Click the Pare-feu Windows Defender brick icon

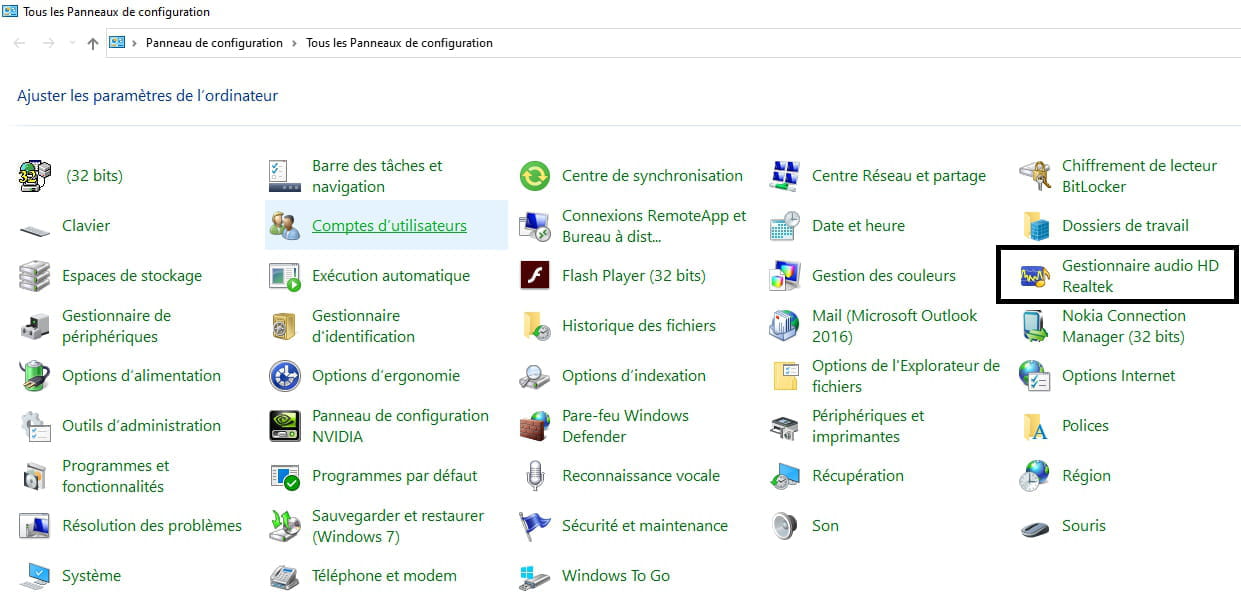[x=535, y=426]
